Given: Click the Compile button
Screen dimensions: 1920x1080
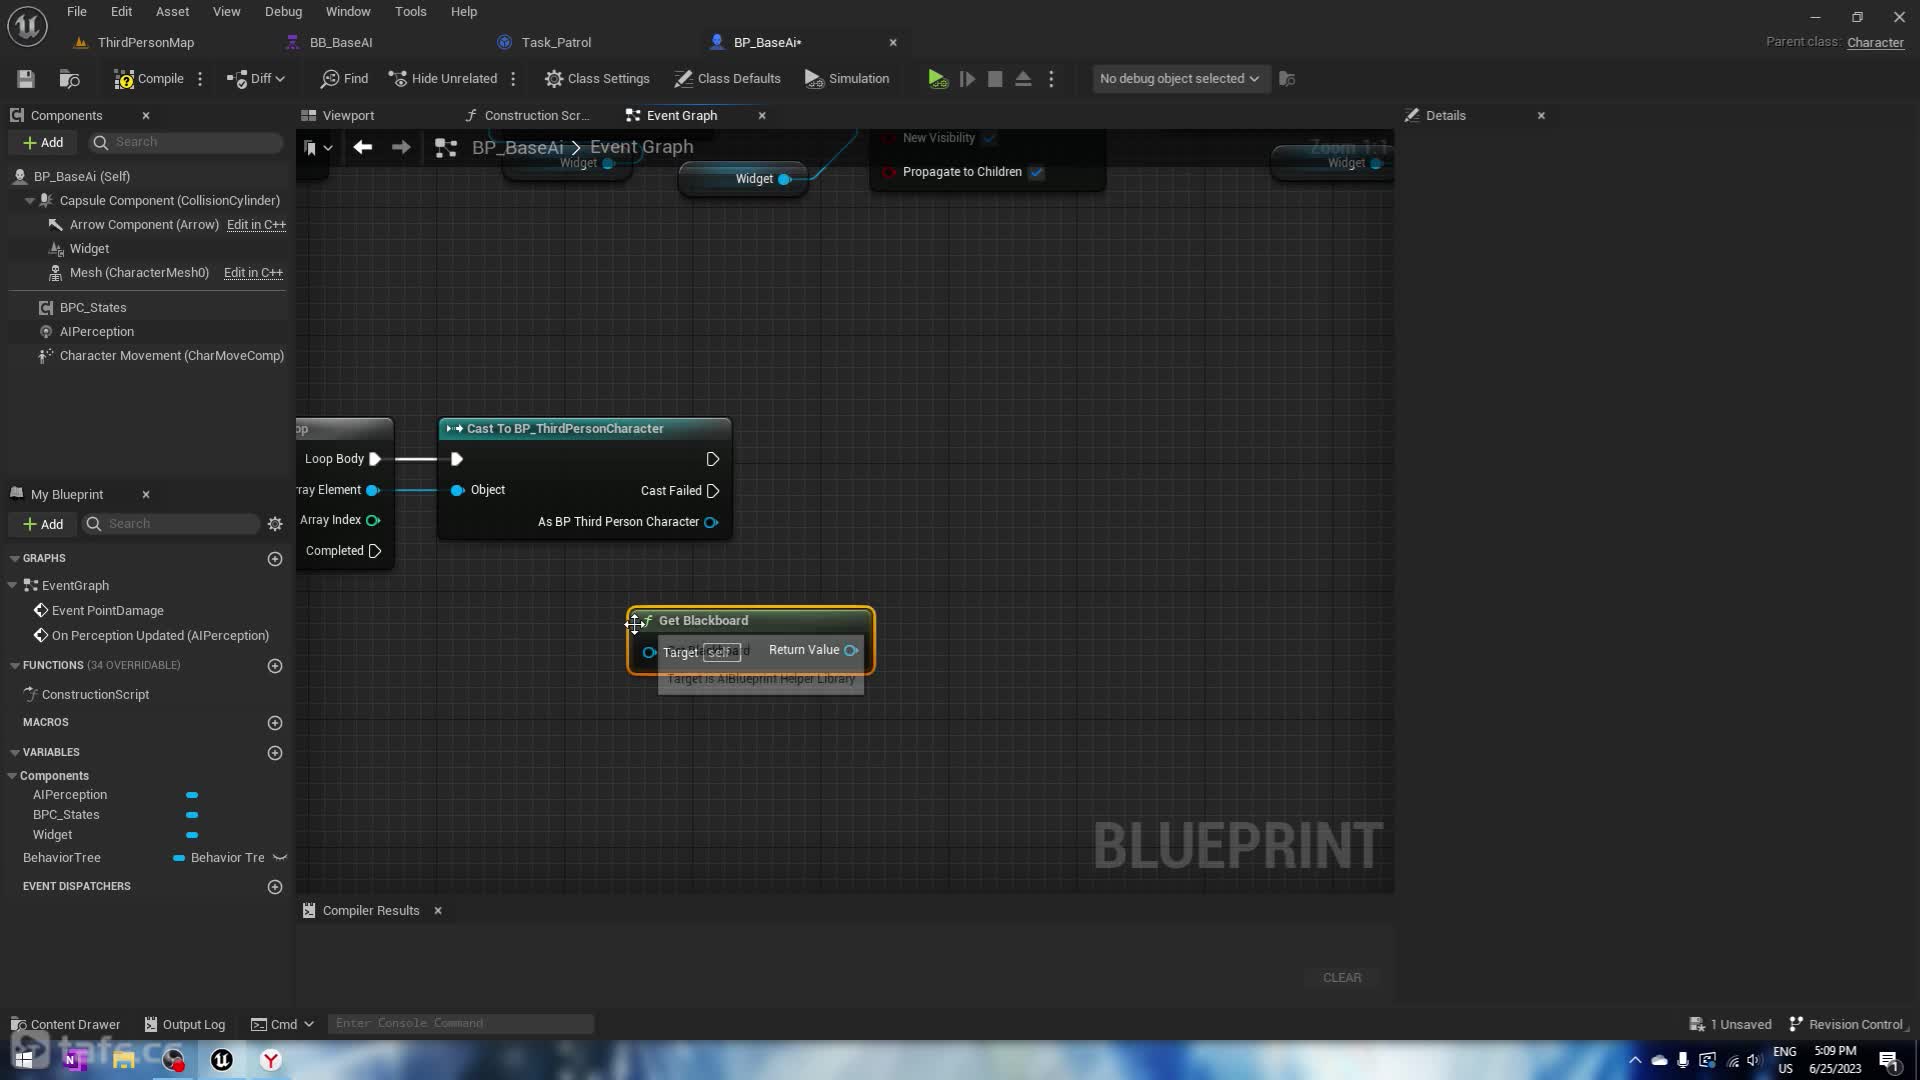Looking at the screenshot, I should tap(149, 79).
